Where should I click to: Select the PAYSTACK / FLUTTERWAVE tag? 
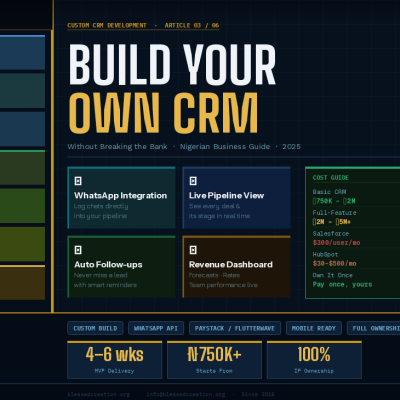click(235, 328)
